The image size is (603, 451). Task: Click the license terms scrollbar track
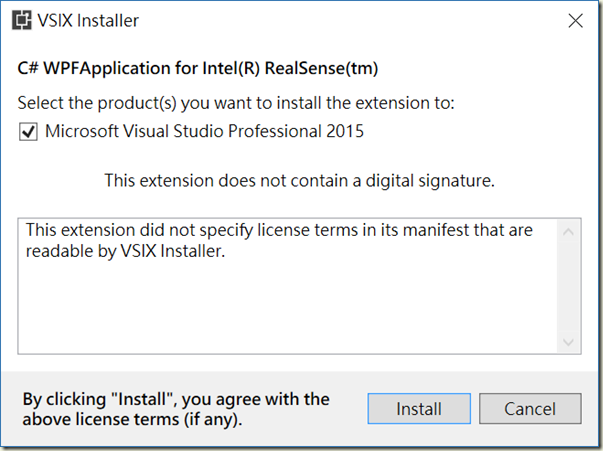coord(569,288)
